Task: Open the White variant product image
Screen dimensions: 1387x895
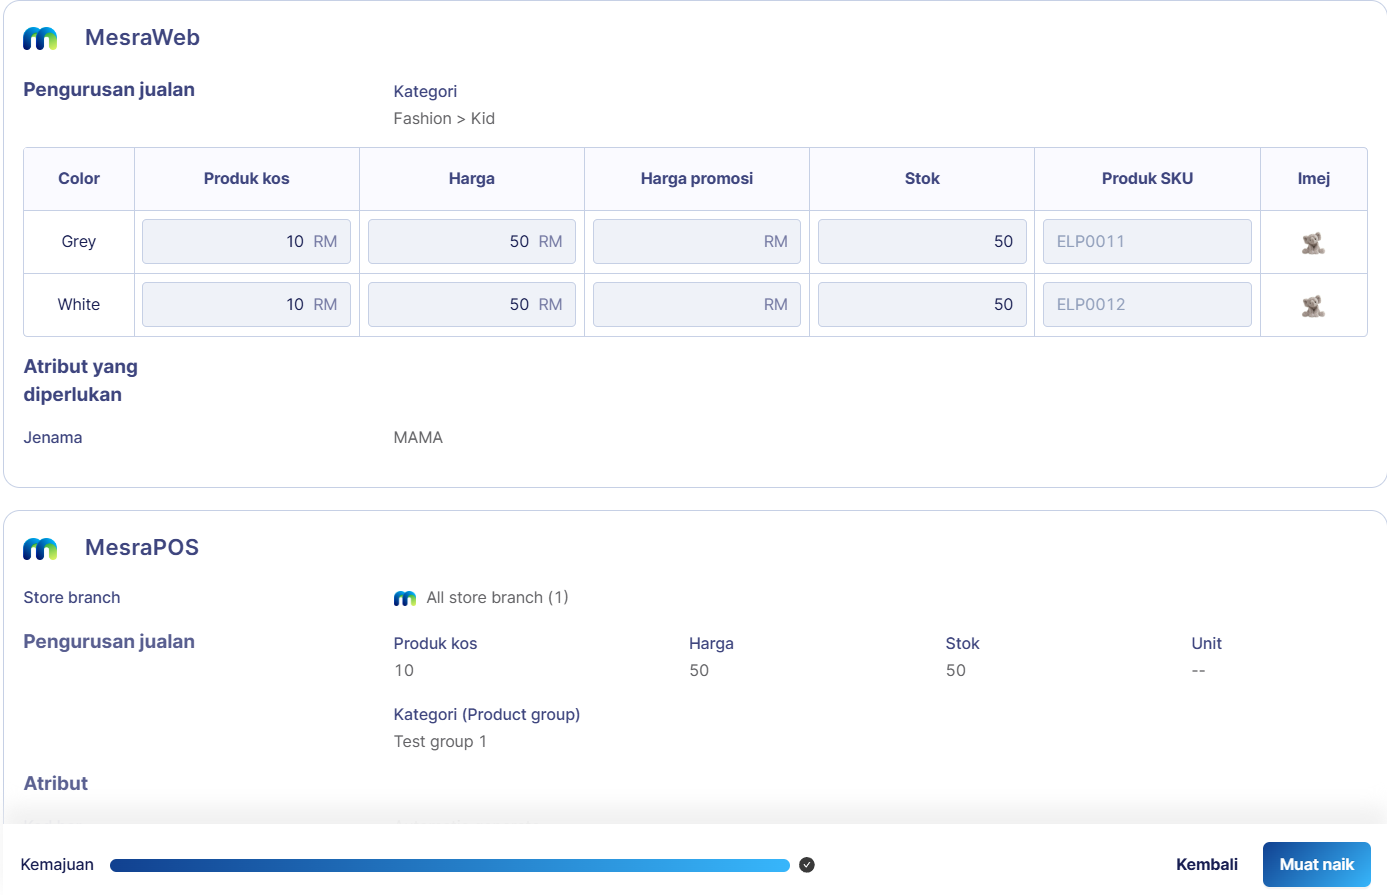Action: tap(1313, 305)
